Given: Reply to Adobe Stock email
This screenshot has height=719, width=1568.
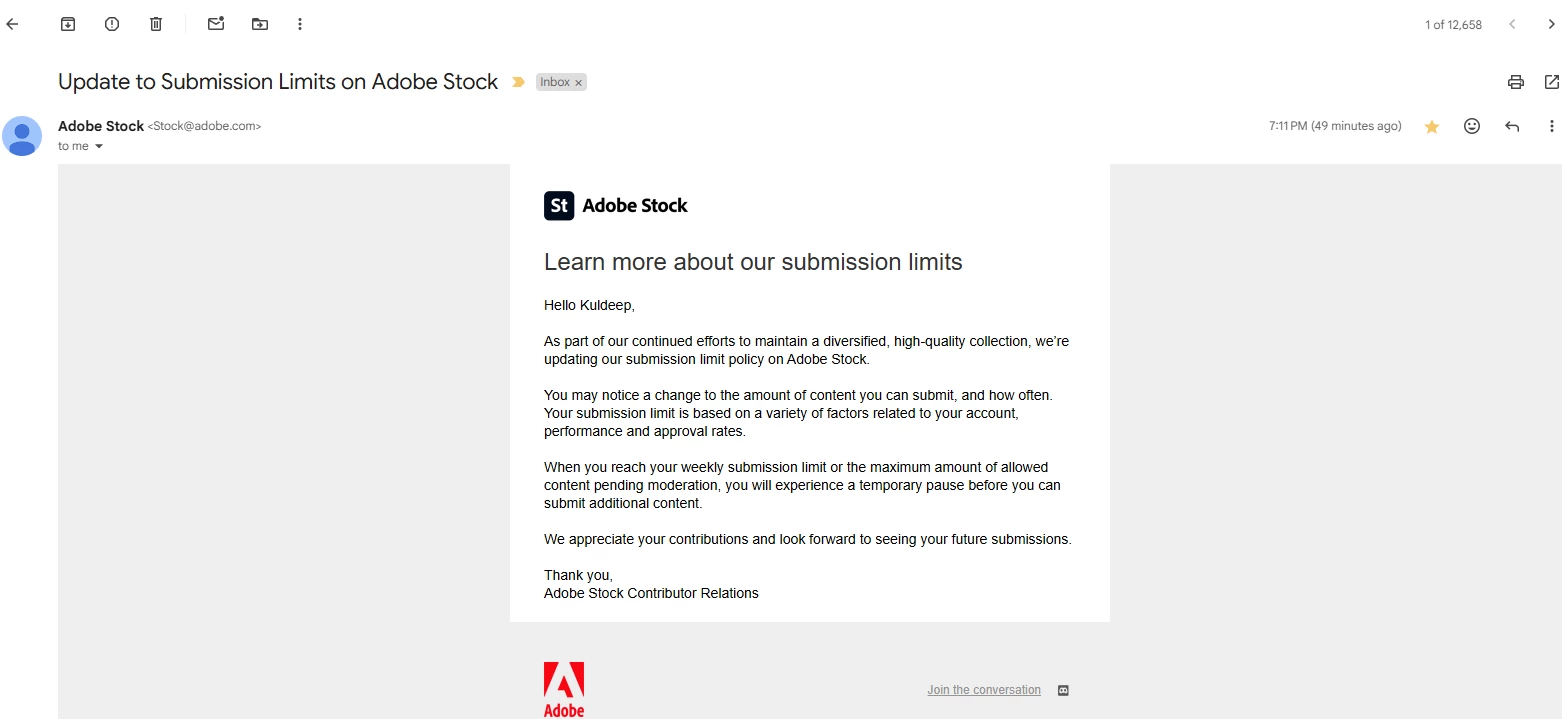Looking at the screenshot, I should (1512, 126).
